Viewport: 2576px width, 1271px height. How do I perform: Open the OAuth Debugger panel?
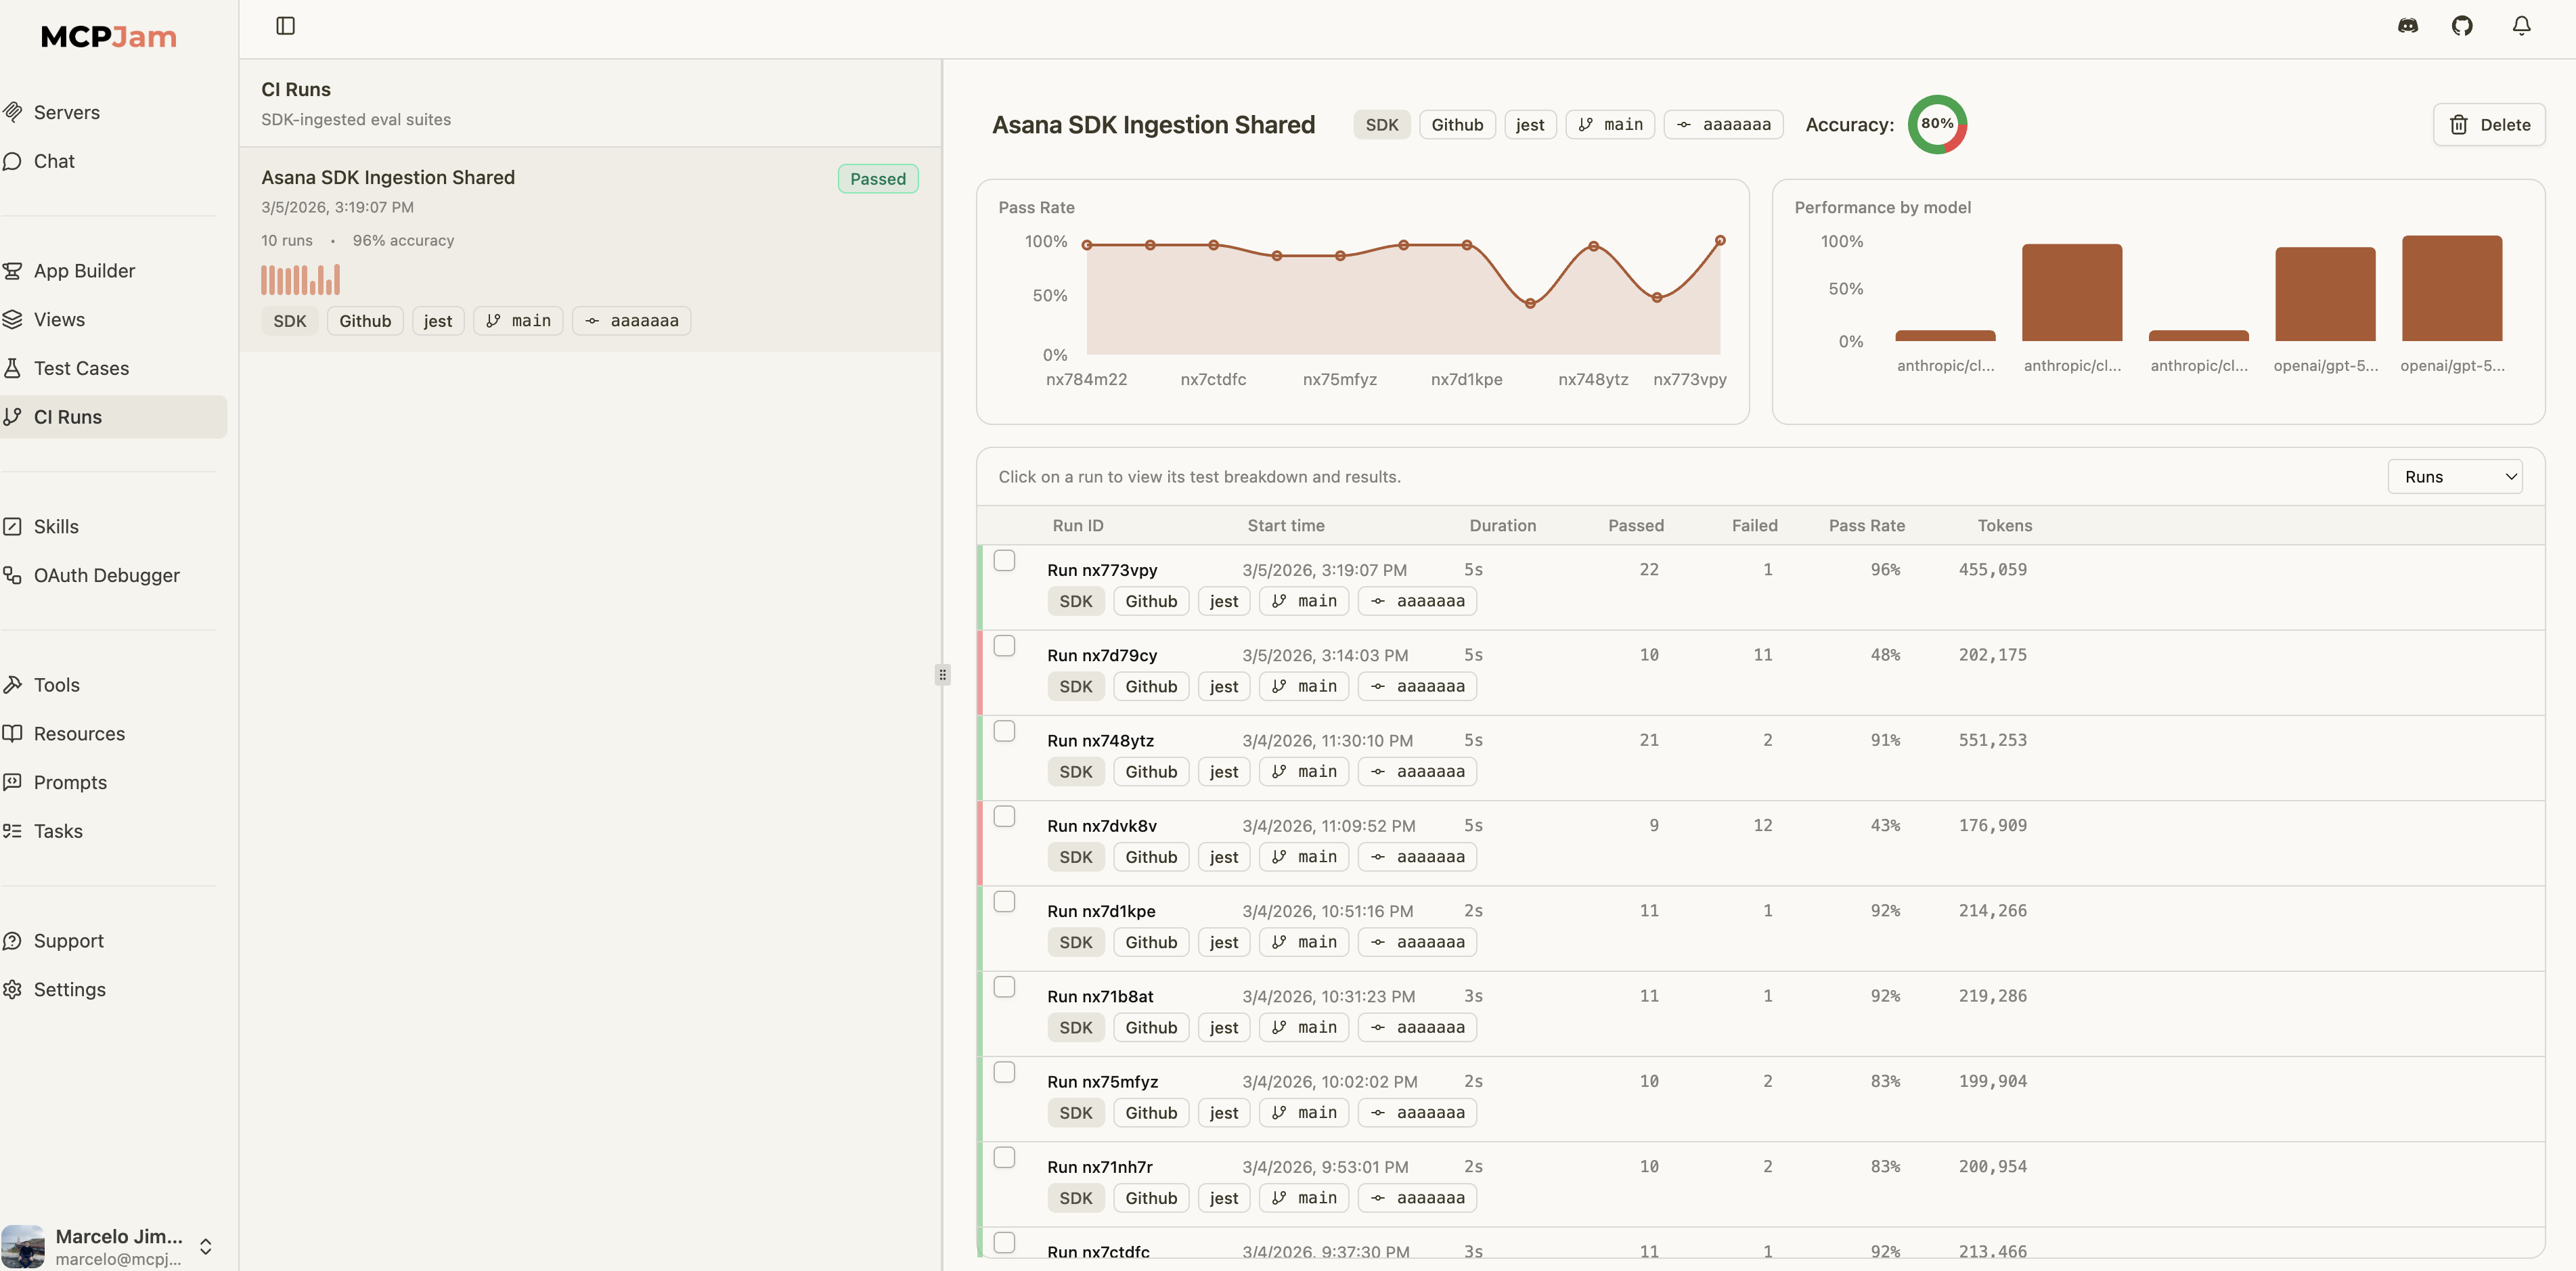[x=106, y=574]
